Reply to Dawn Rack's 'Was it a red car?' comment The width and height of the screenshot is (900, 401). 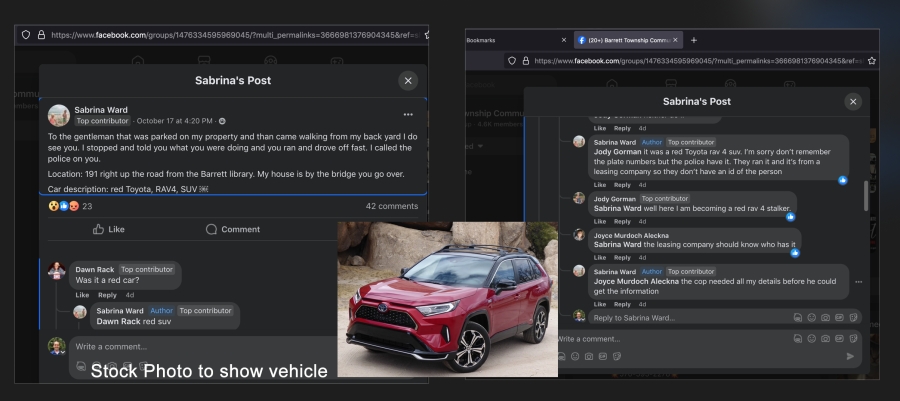(107, 295)
